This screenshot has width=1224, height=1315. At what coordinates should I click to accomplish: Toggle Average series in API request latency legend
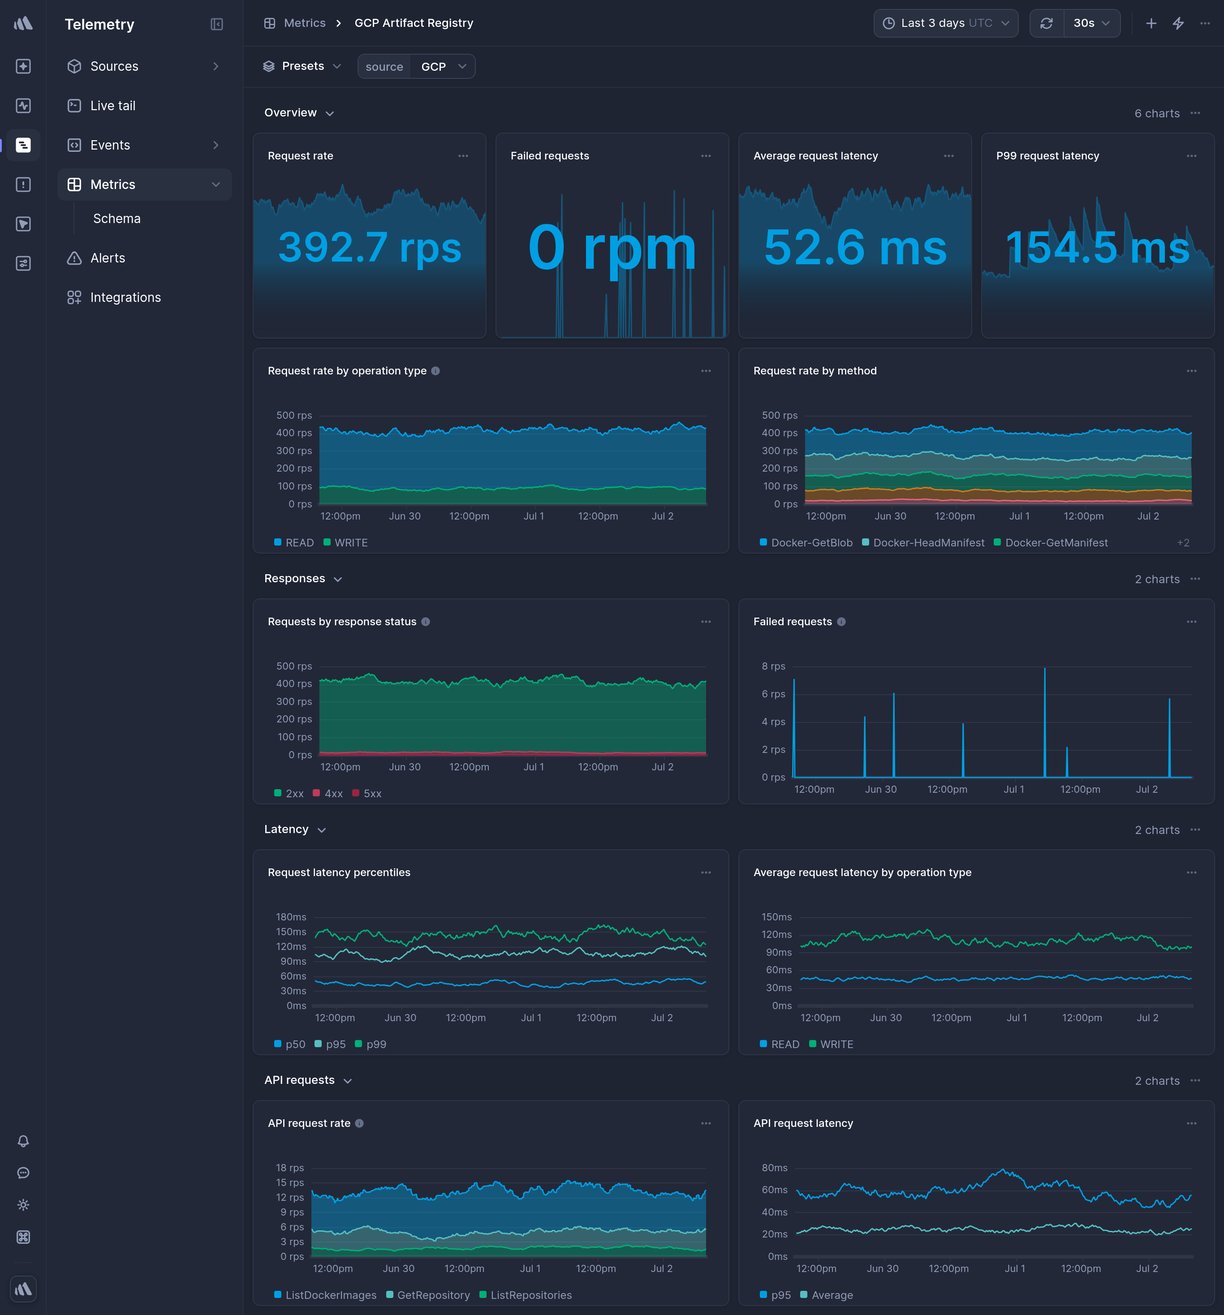pyautogui.click(x=826, y=1296)
